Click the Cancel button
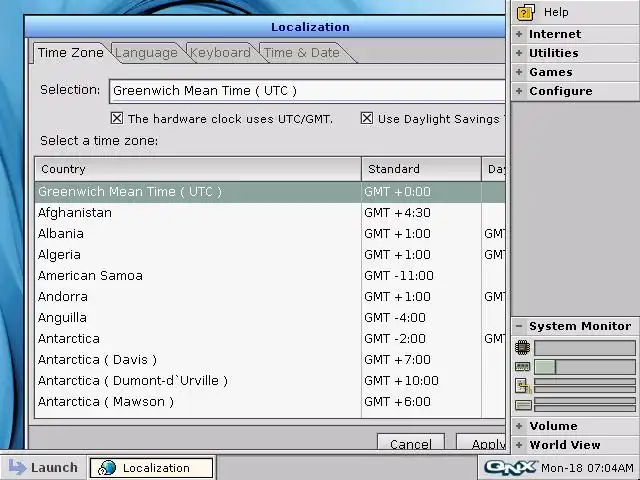 click(411, 443)
